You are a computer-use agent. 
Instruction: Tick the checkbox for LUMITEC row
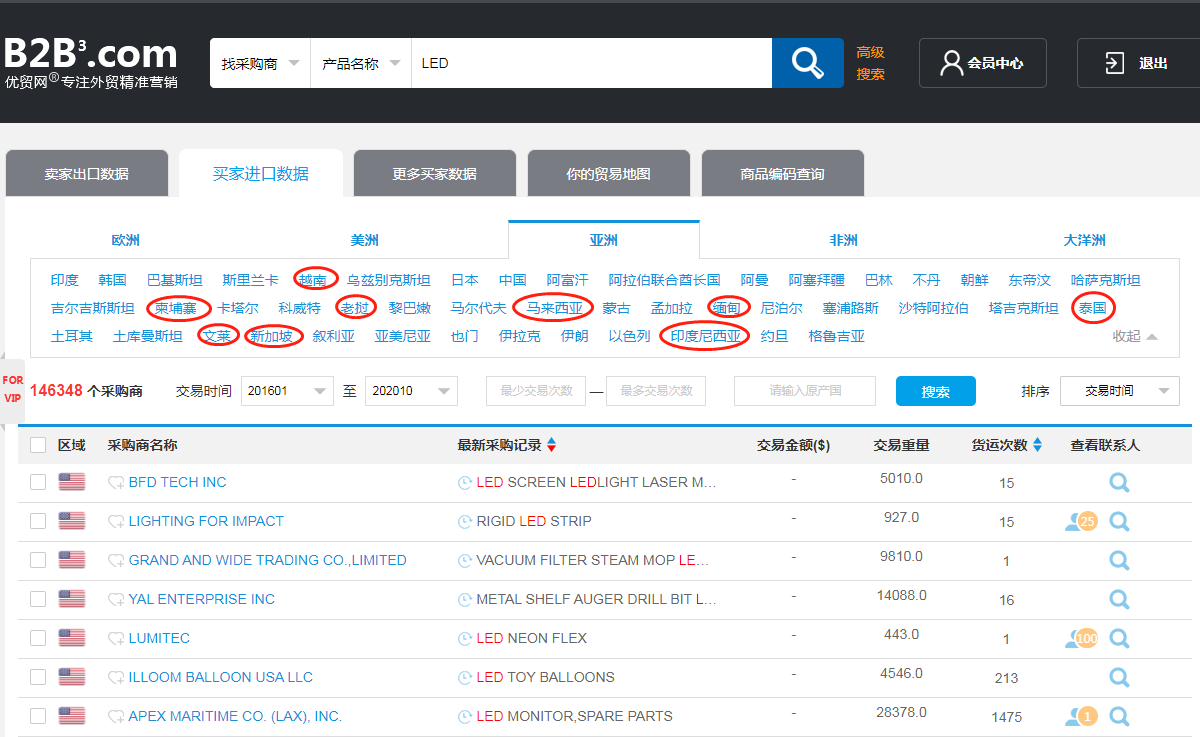point(38,638)
